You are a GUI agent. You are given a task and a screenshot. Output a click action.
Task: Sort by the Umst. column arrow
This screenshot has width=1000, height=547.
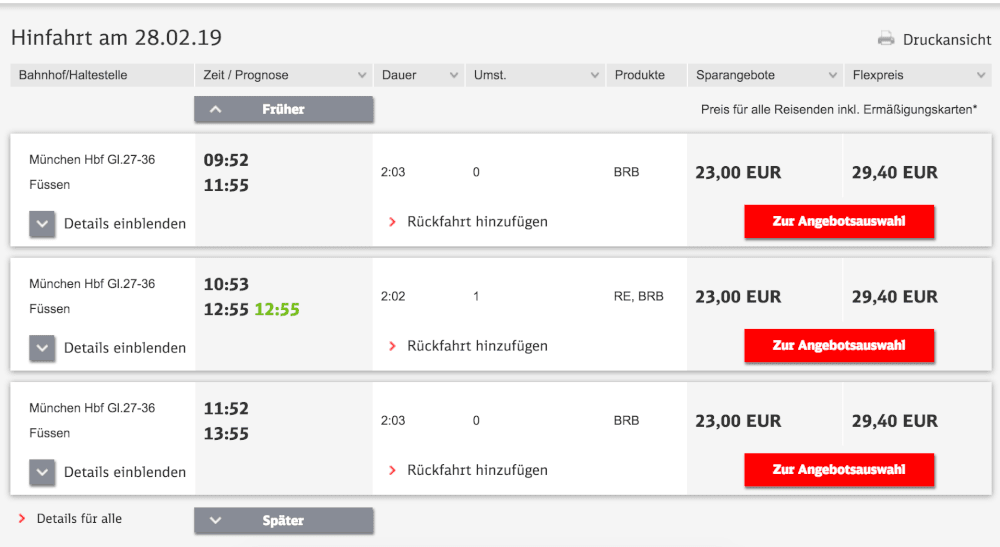coord(594,76)
